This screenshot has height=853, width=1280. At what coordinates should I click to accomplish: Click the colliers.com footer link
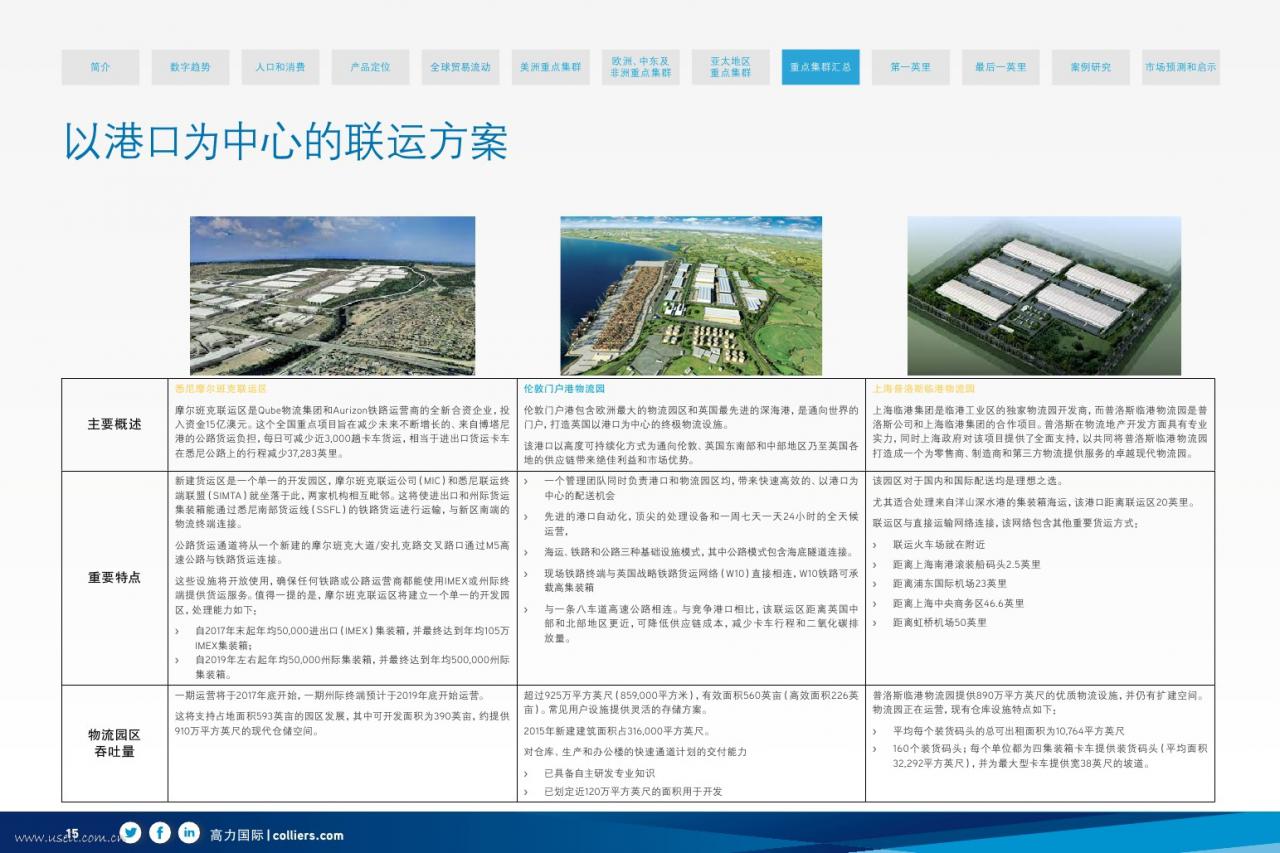point(308,835)
